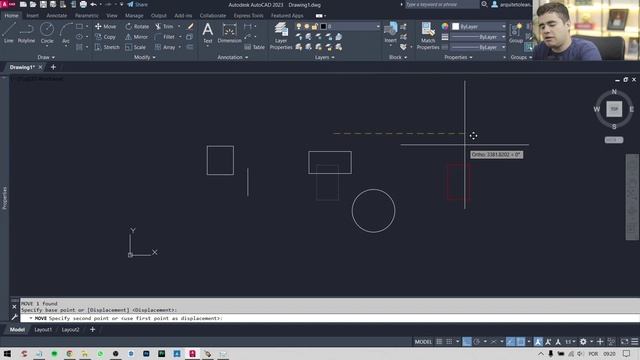The height and width of the screenshot is (360, 640).
Task: Open the View ribbon tab
Action: [x=111, y=16]
